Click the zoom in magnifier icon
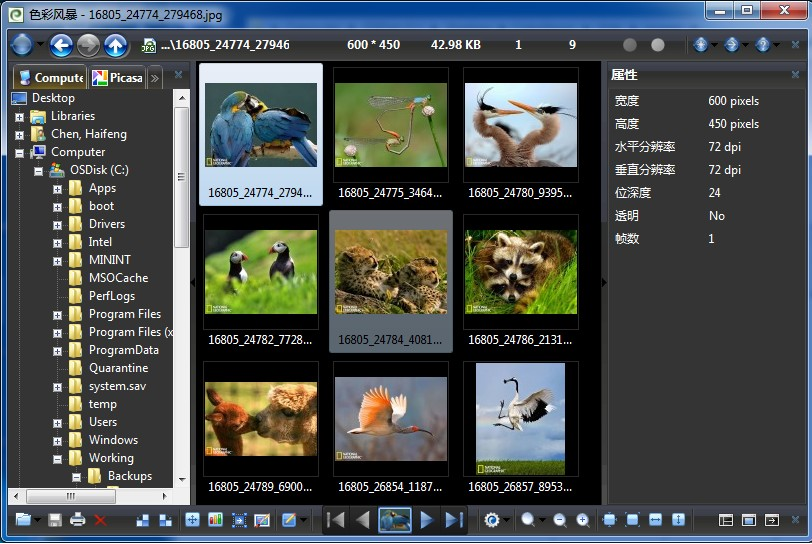This screenshot has width=812, height=544. 582,520
